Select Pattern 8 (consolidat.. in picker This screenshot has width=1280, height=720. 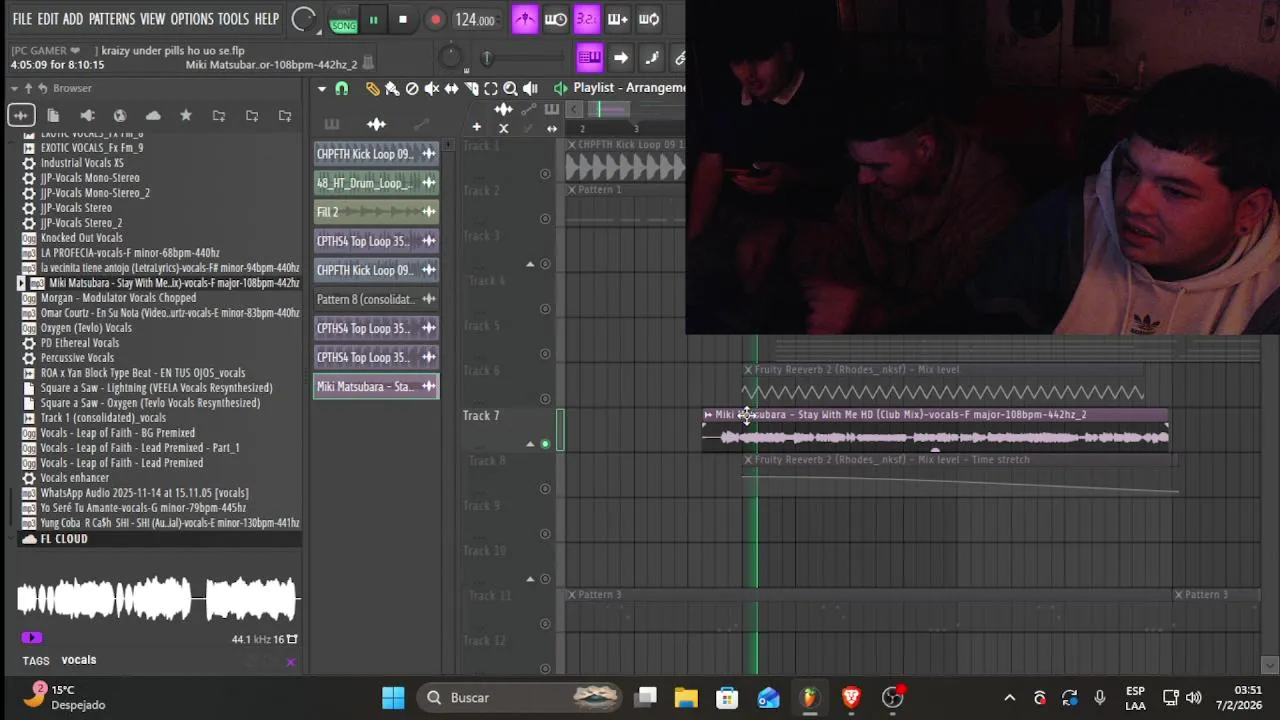point(376,299)
